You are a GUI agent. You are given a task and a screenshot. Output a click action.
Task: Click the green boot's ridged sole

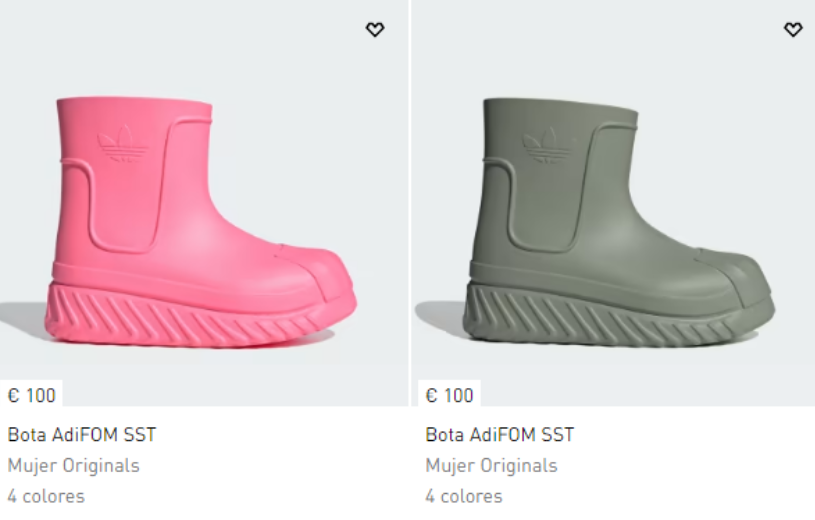pyautogui.click(x=616, y=316)
